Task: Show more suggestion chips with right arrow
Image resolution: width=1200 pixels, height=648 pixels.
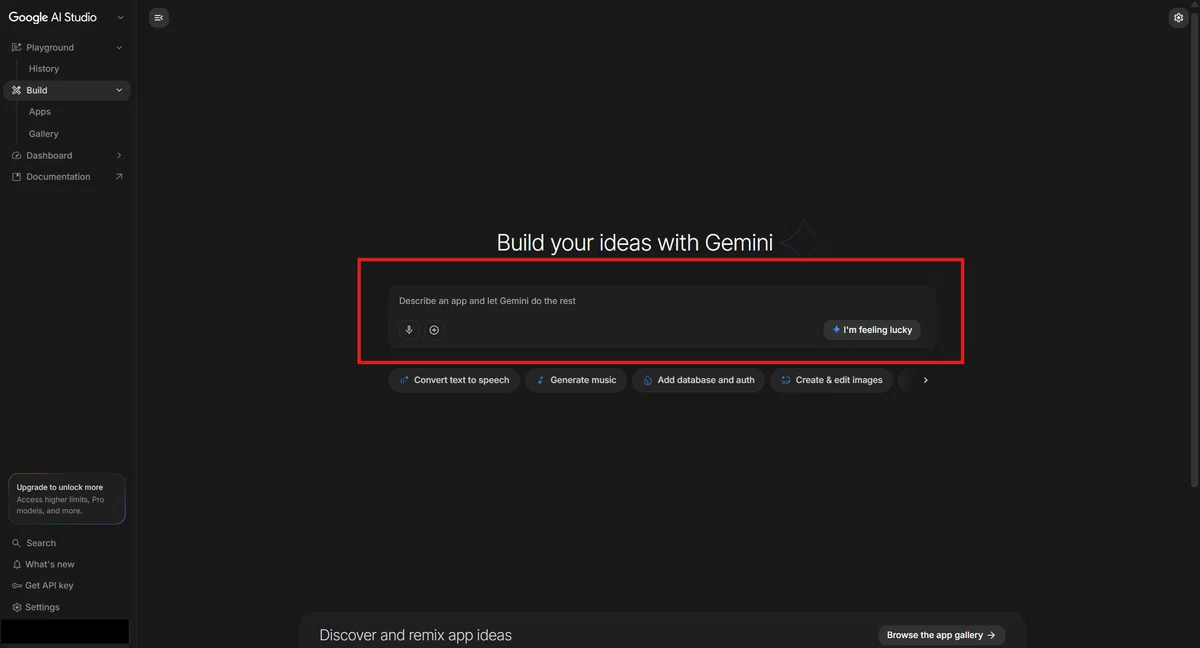Action: click(925, 380)
